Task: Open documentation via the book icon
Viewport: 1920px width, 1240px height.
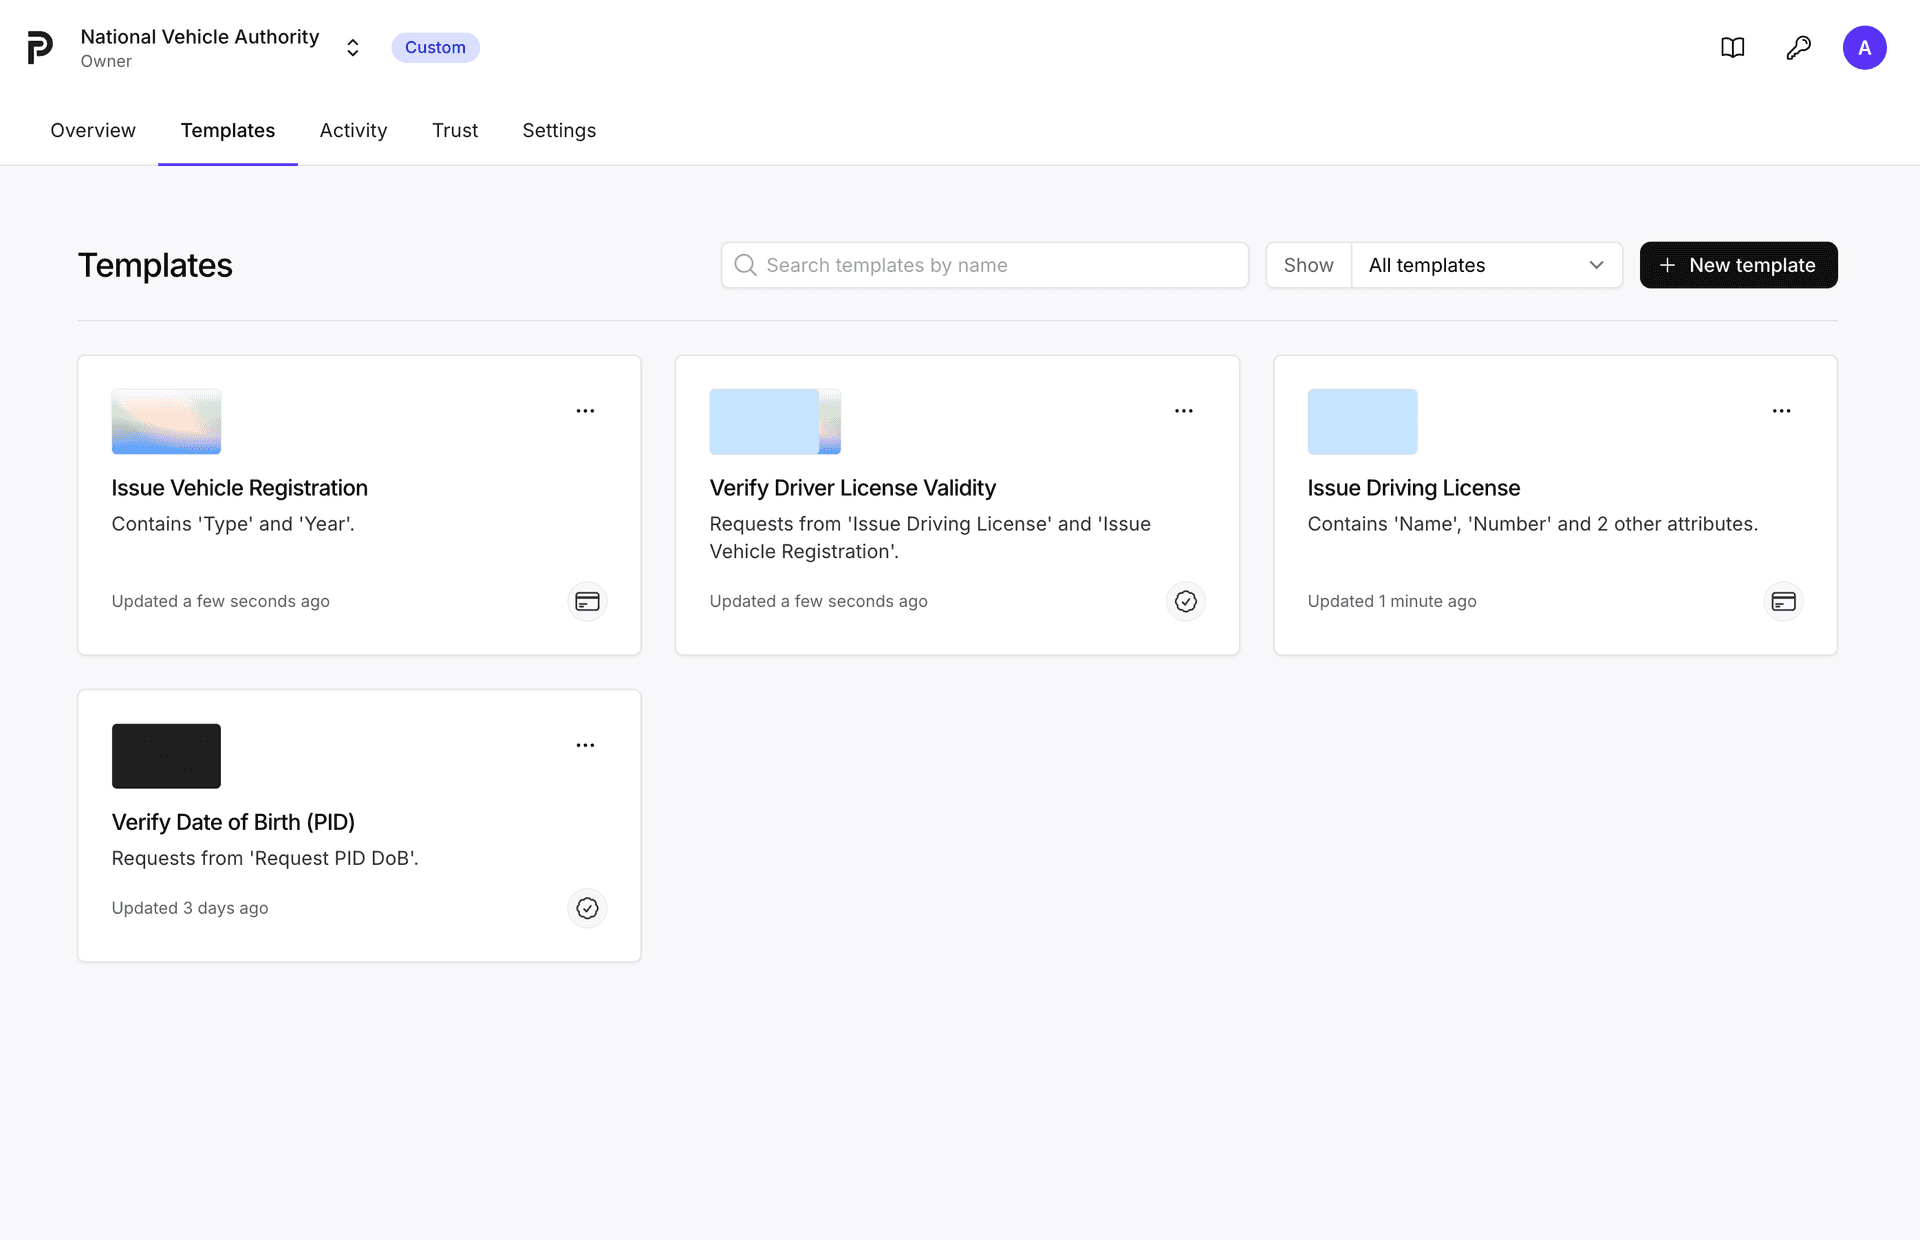Action: pyautogui.click(x=1733, y=47)
